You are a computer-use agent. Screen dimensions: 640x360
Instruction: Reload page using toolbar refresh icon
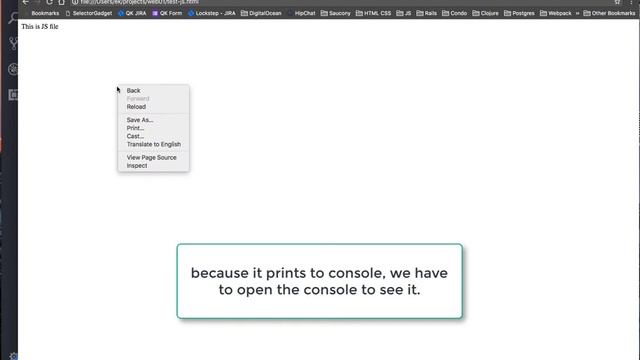point(49,2)
